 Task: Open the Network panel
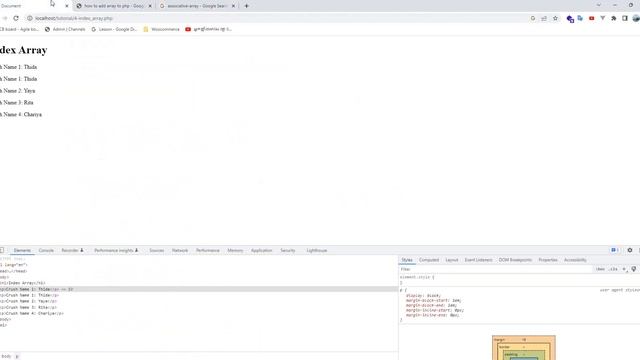click(x=180, y=250)
